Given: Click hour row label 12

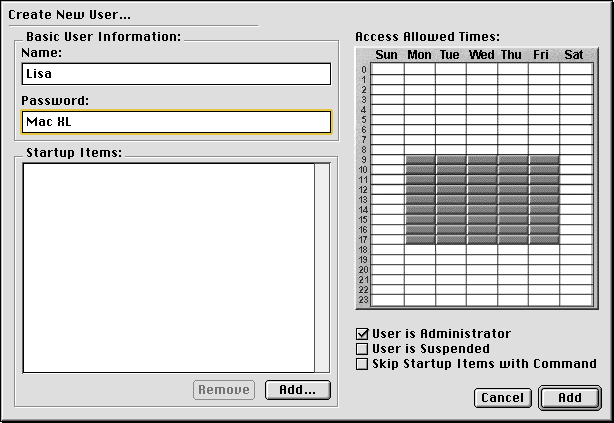Looking at the screenshot, I should (x=363, y=190).
